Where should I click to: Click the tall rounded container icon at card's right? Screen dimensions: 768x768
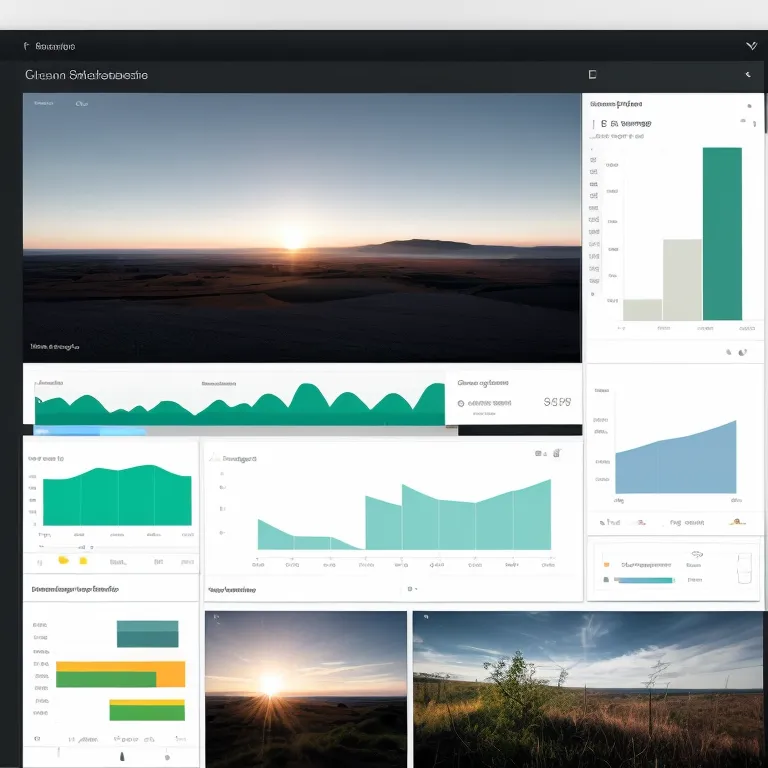coord(742,566)
